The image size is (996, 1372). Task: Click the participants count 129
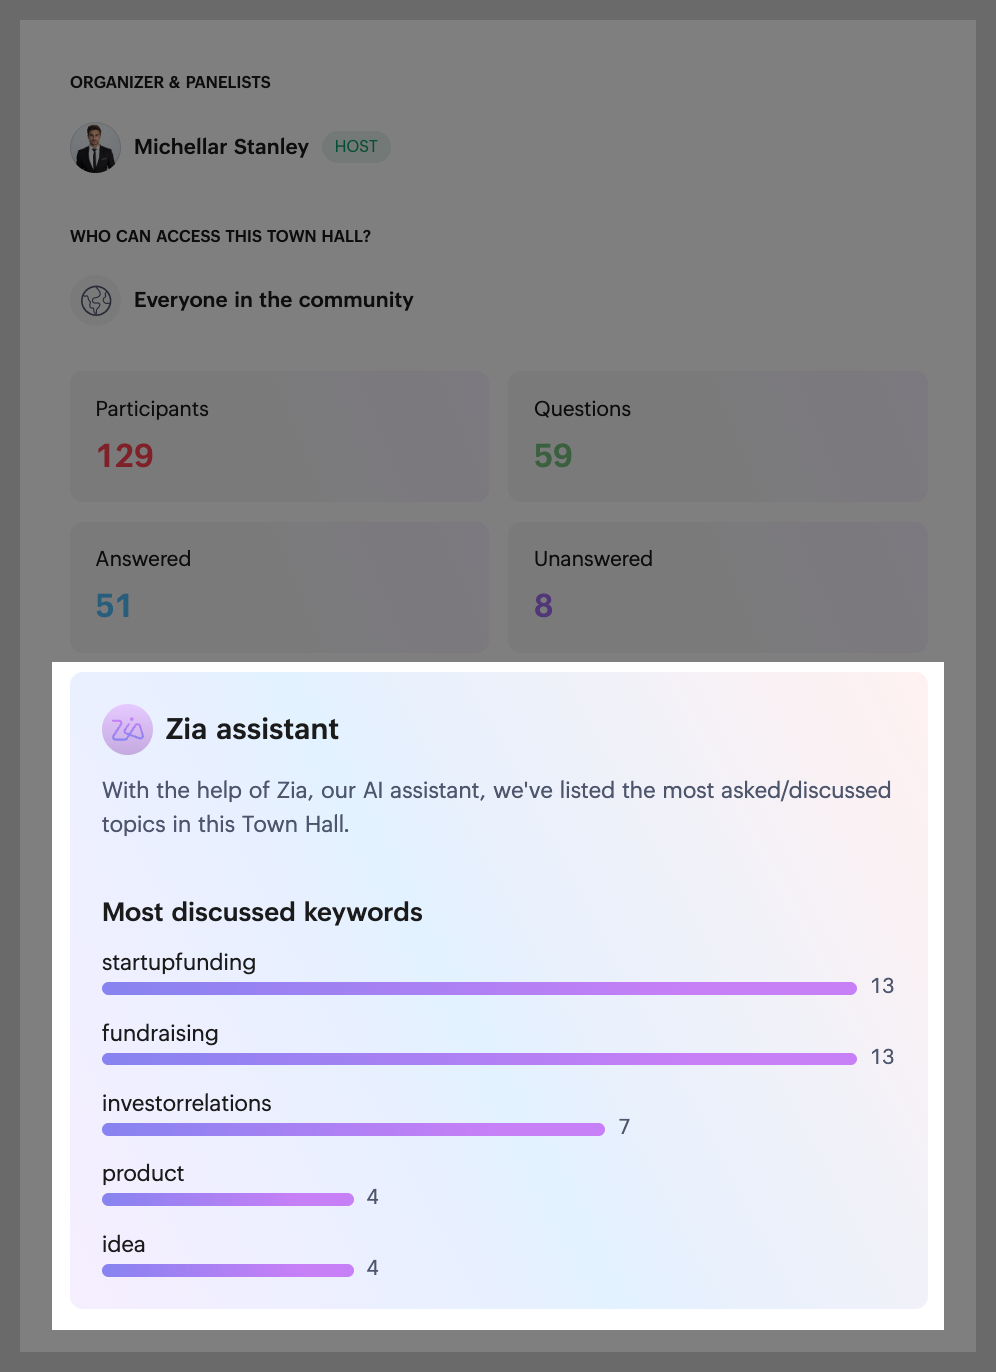(x=124, y=456)
